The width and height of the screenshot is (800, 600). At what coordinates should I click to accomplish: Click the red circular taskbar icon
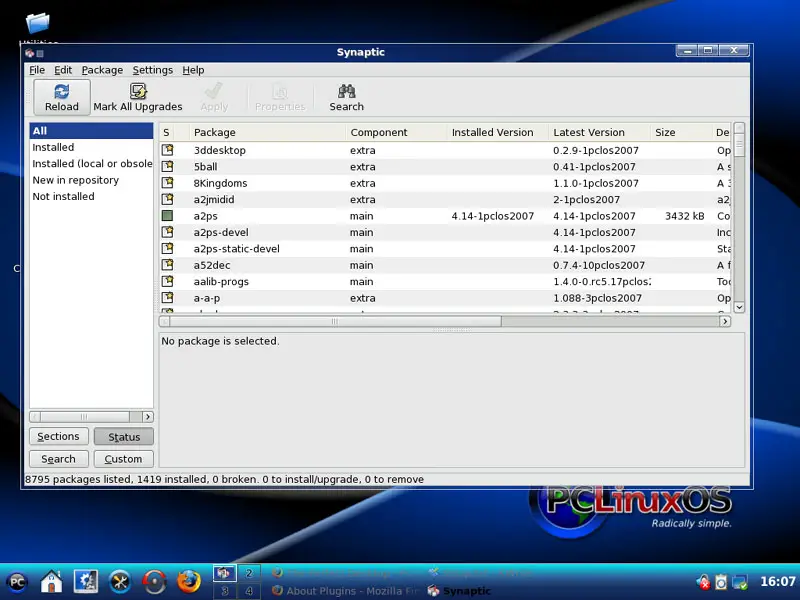[x=154, y=582]
